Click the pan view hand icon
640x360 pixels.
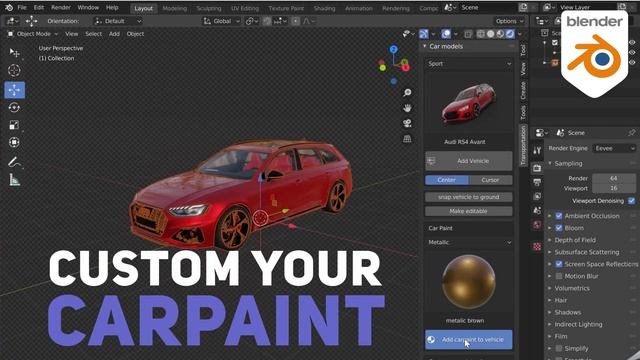tap(407, 108)
